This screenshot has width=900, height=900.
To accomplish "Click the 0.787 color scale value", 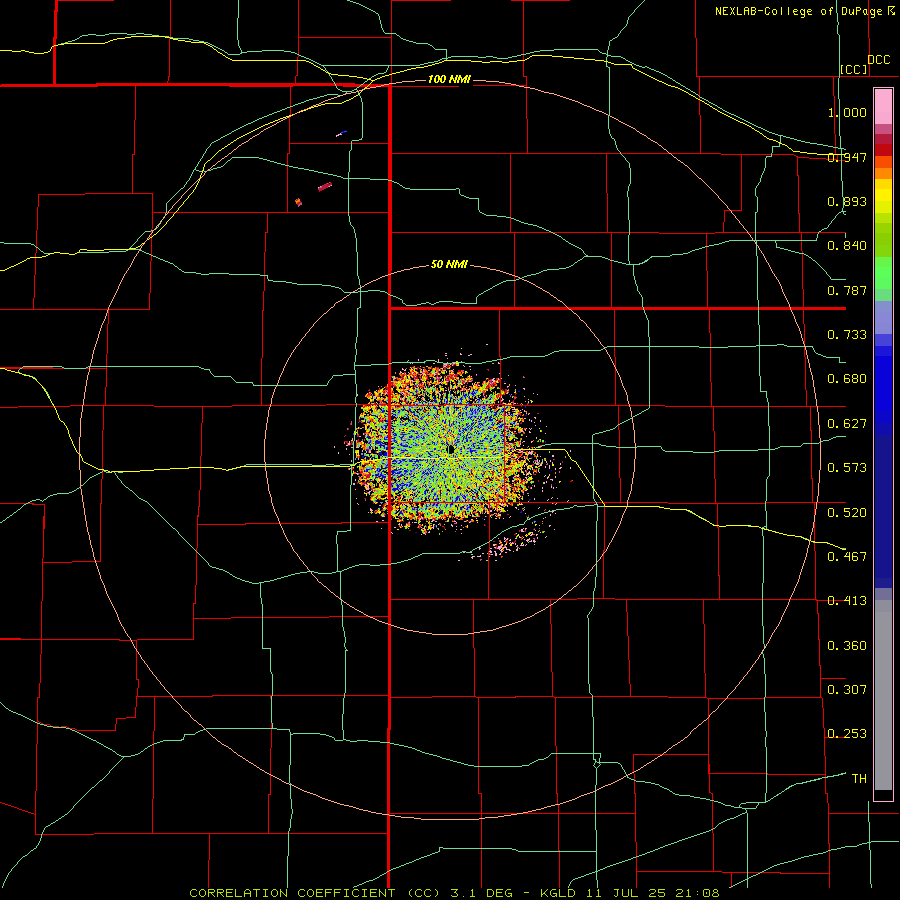I will coord(847,290).
